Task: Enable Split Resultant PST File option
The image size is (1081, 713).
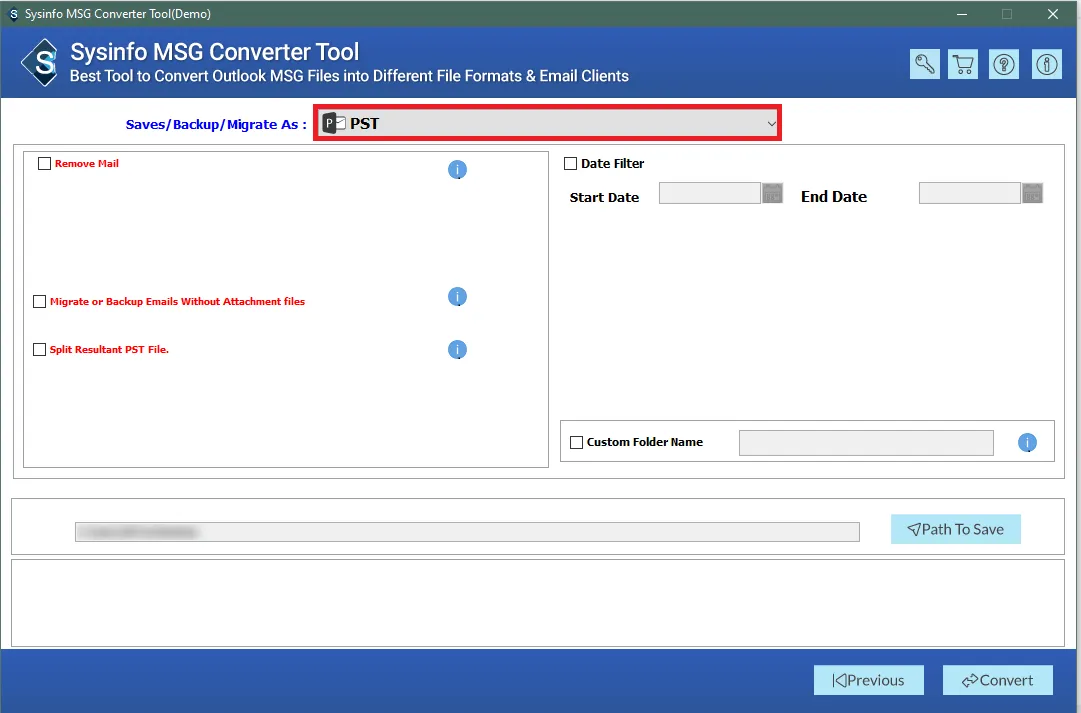Action: [40, 350]
